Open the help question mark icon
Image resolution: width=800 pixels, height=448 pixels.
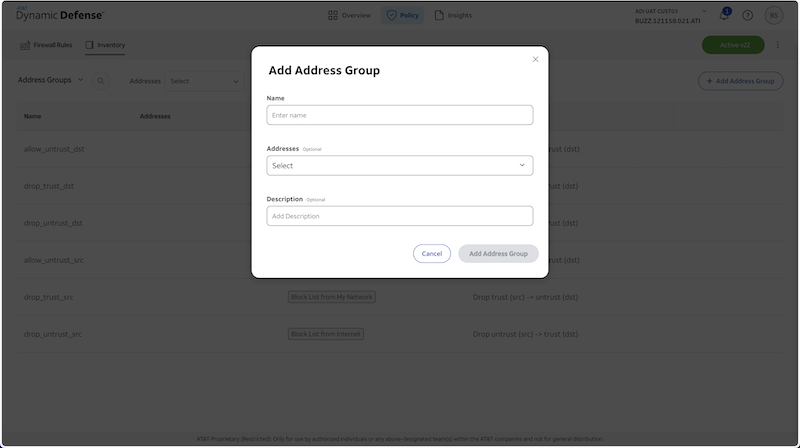pyautogui.click(x=747, y=15)
